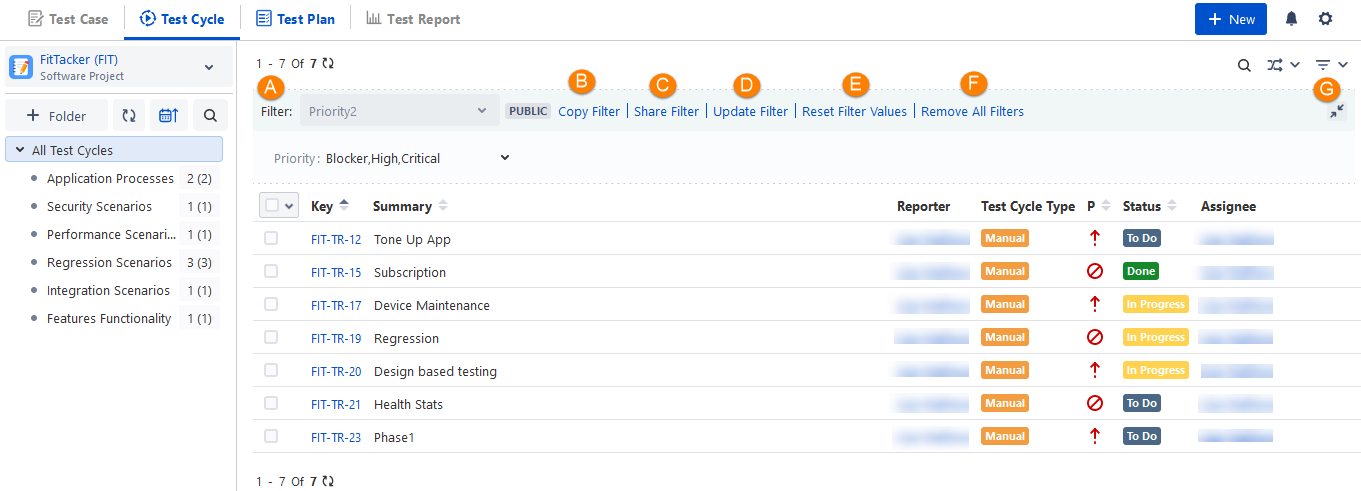Screen dimensions: 1361x491
Task: Click the priority arrow for FIT-TR-20
Action: (x=1095, y=371)
